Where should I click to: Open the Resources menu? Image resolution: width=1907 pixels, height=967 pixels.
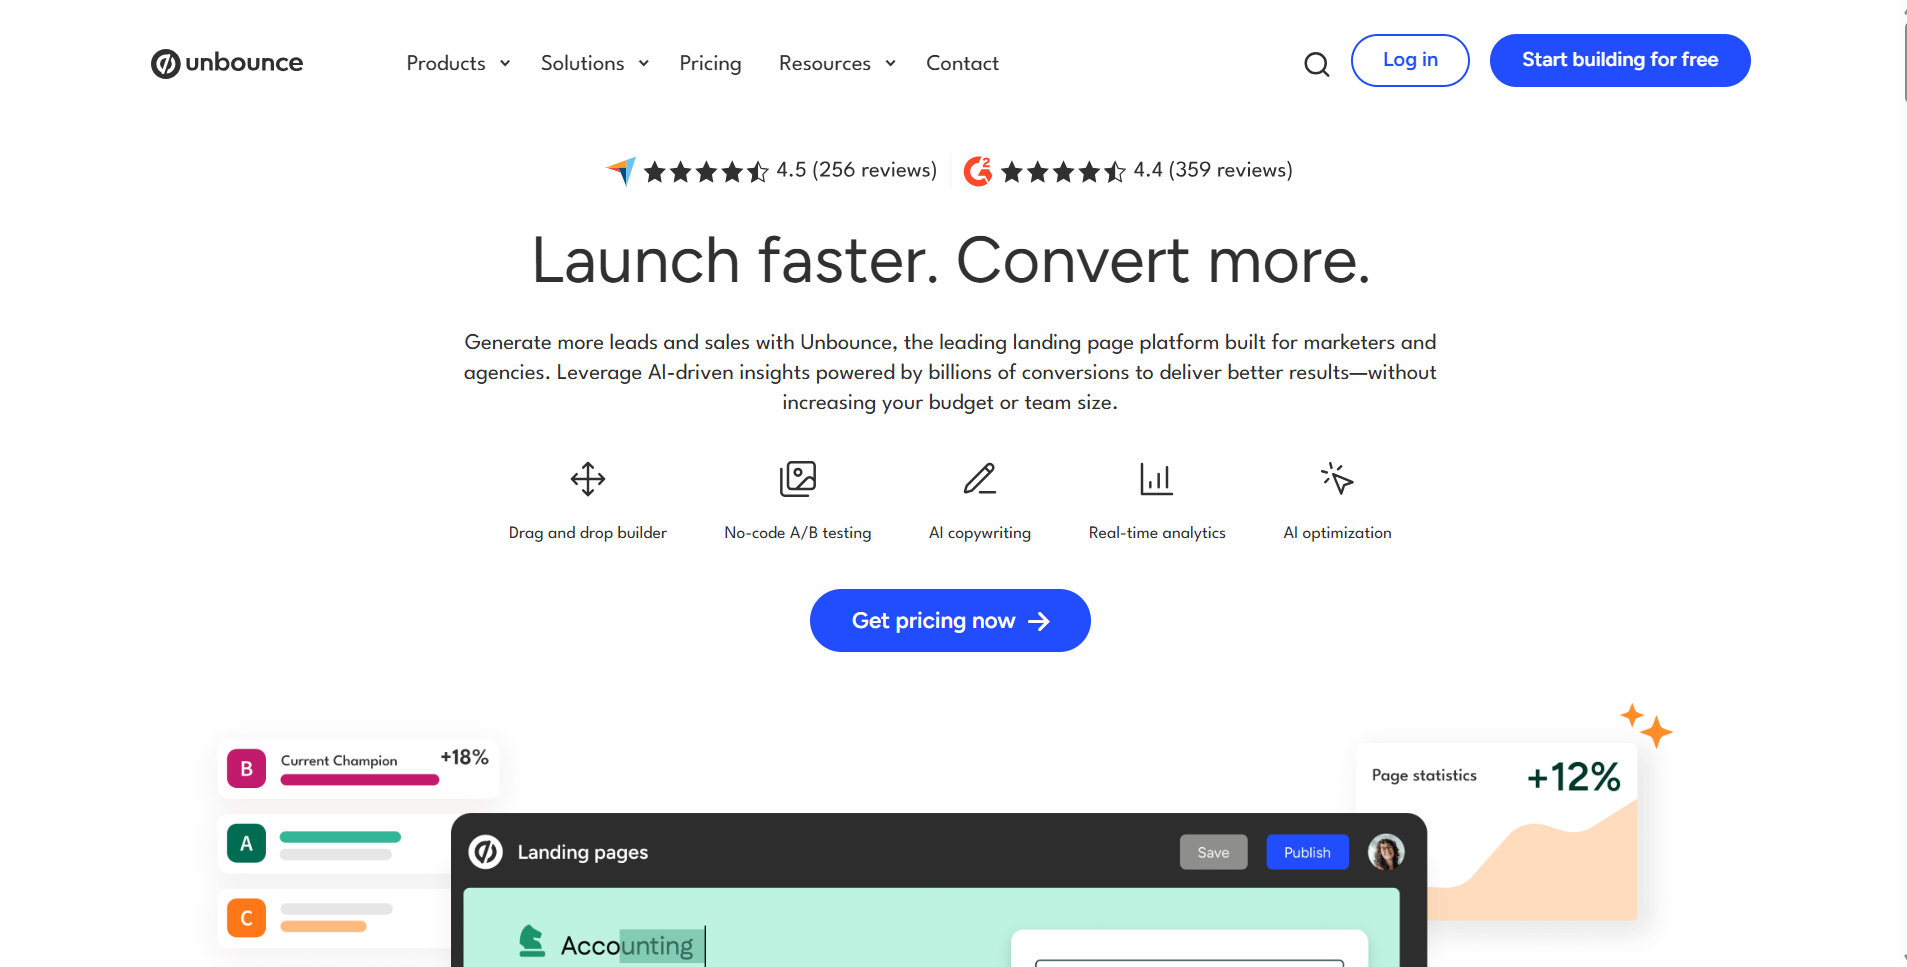tap(825, 63)
